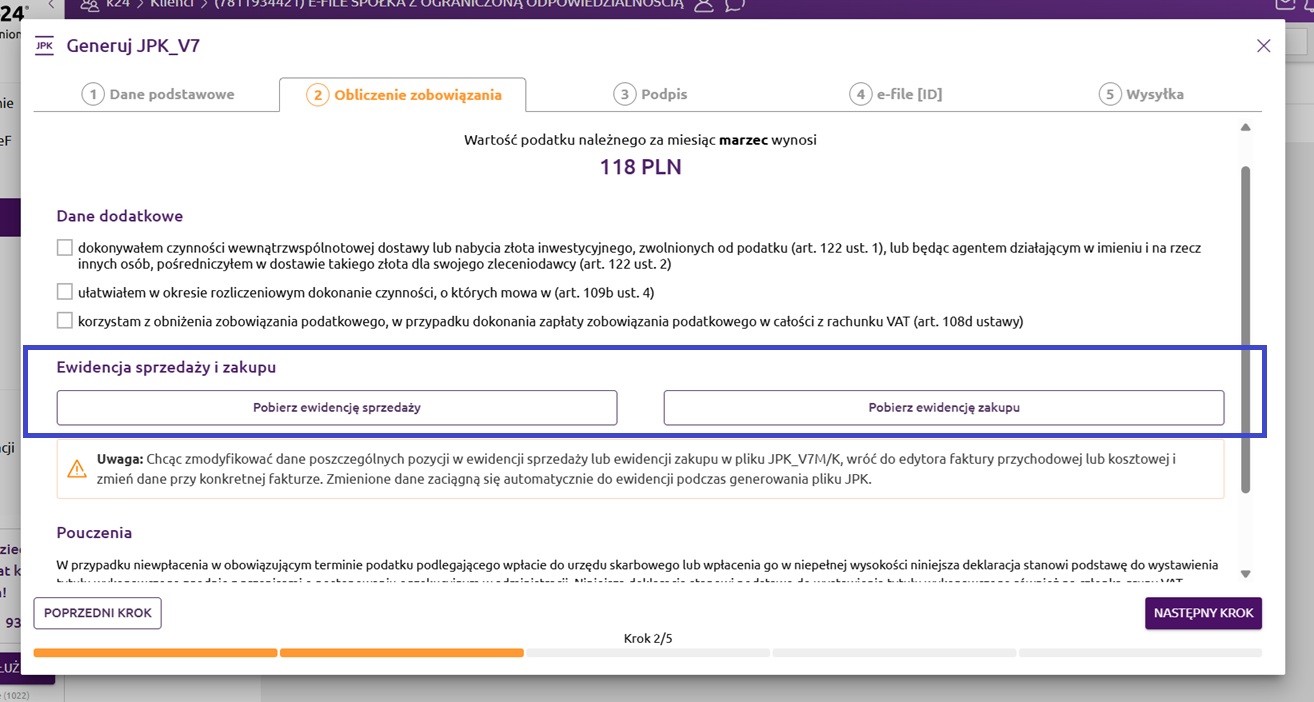Enable the art. 109b ust. 4 checkbox
Screen dimensions: 1314x702
pos(65,292)
